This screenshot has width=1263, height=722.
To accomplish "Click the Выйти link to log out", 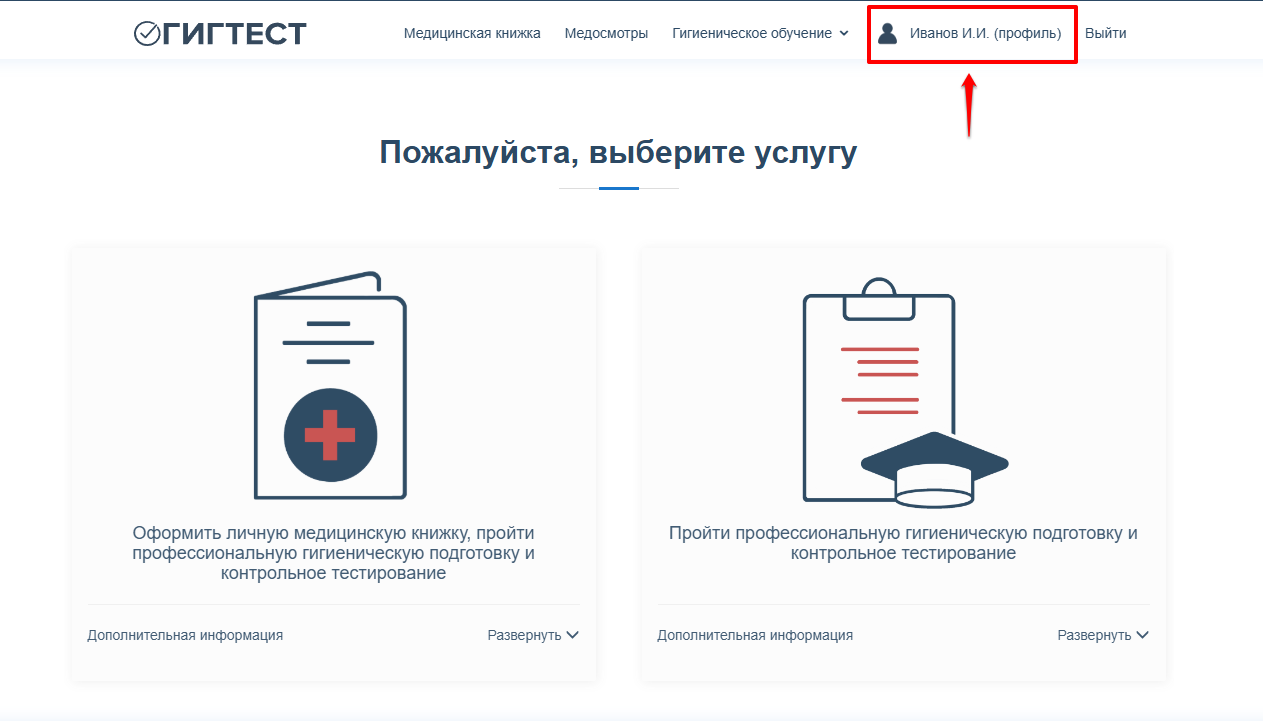I will pos(1106,32).
